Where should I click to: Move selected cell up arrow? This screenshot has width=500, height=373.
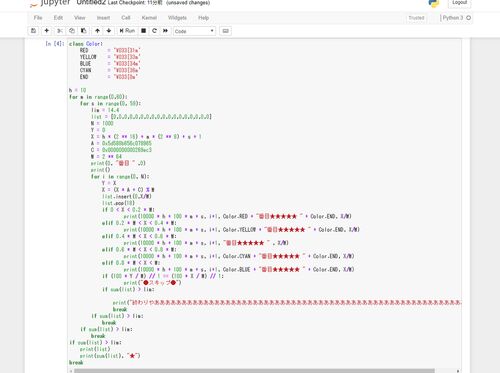(x=97, y=31)
